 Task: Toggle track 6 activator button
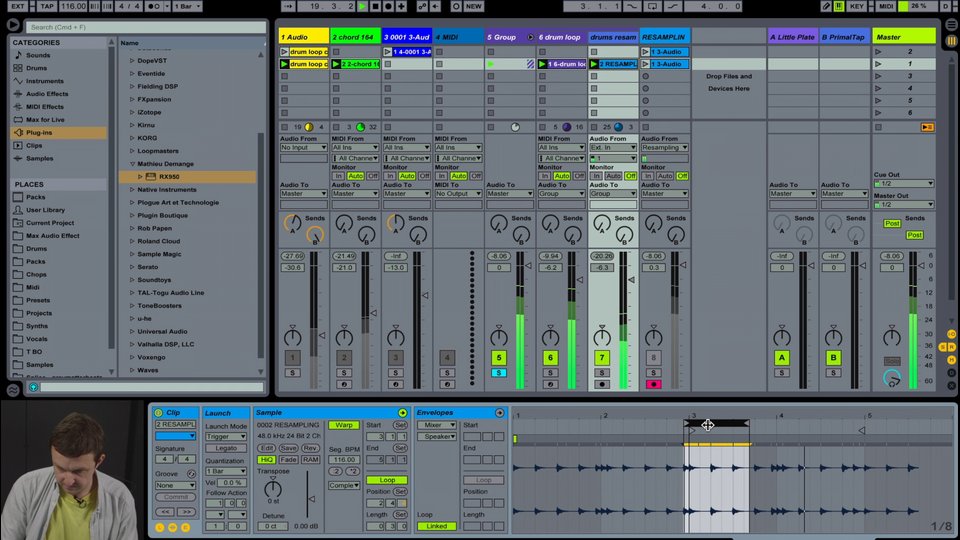pos(550,358)
